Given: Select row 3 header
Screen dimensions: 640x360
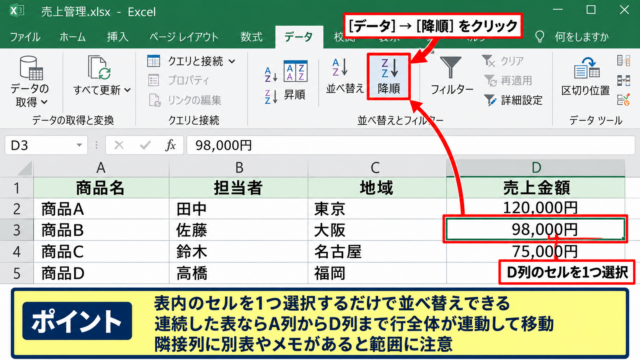Looking at the screenshot, I should [x=16, y=230].
